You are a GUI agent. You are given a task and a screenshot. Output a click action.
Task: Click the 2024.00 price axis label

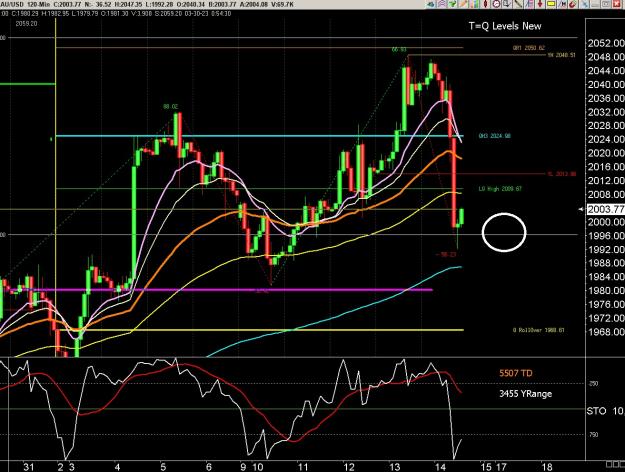coord(606,139)
